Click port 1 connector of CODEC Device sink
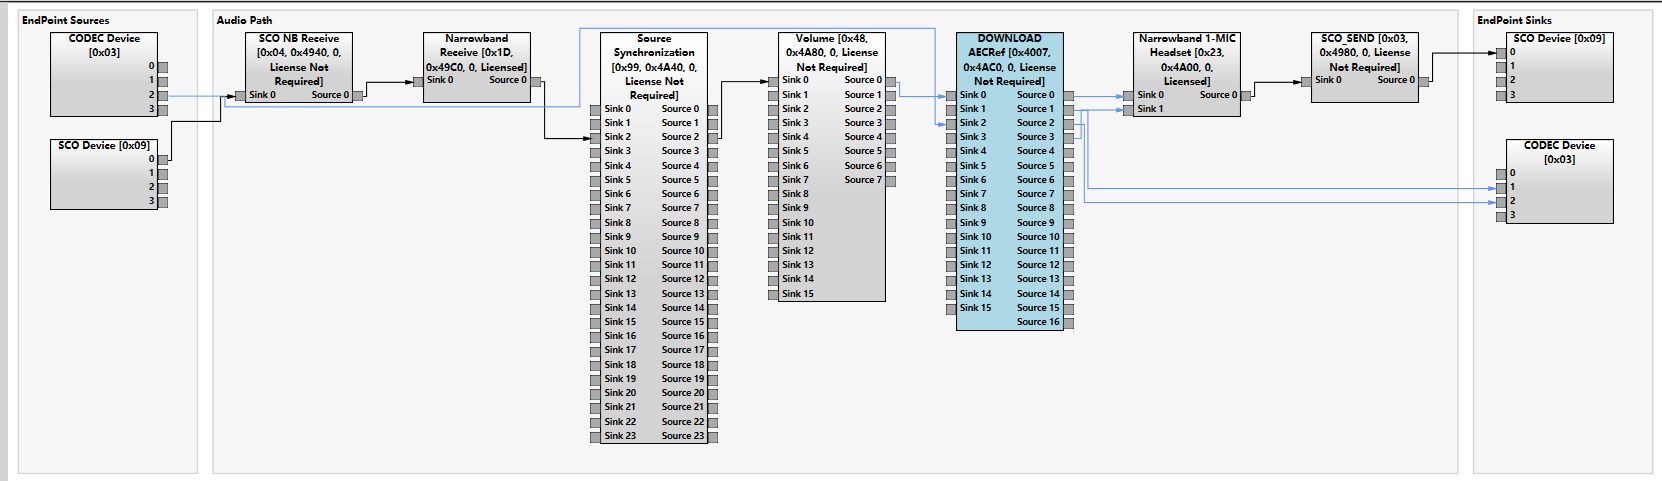The width and height of the screenshot is (1662, 481). point(1501,188)
